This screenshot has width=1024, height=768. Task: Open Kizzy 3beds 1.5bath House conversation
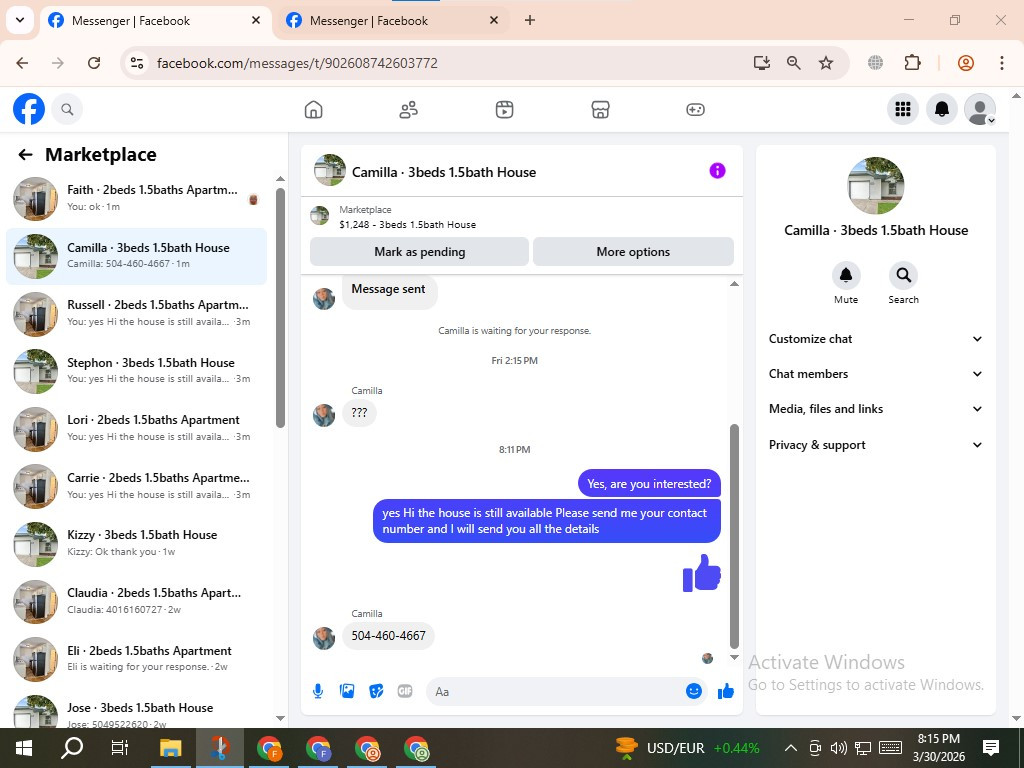point(136,543)
